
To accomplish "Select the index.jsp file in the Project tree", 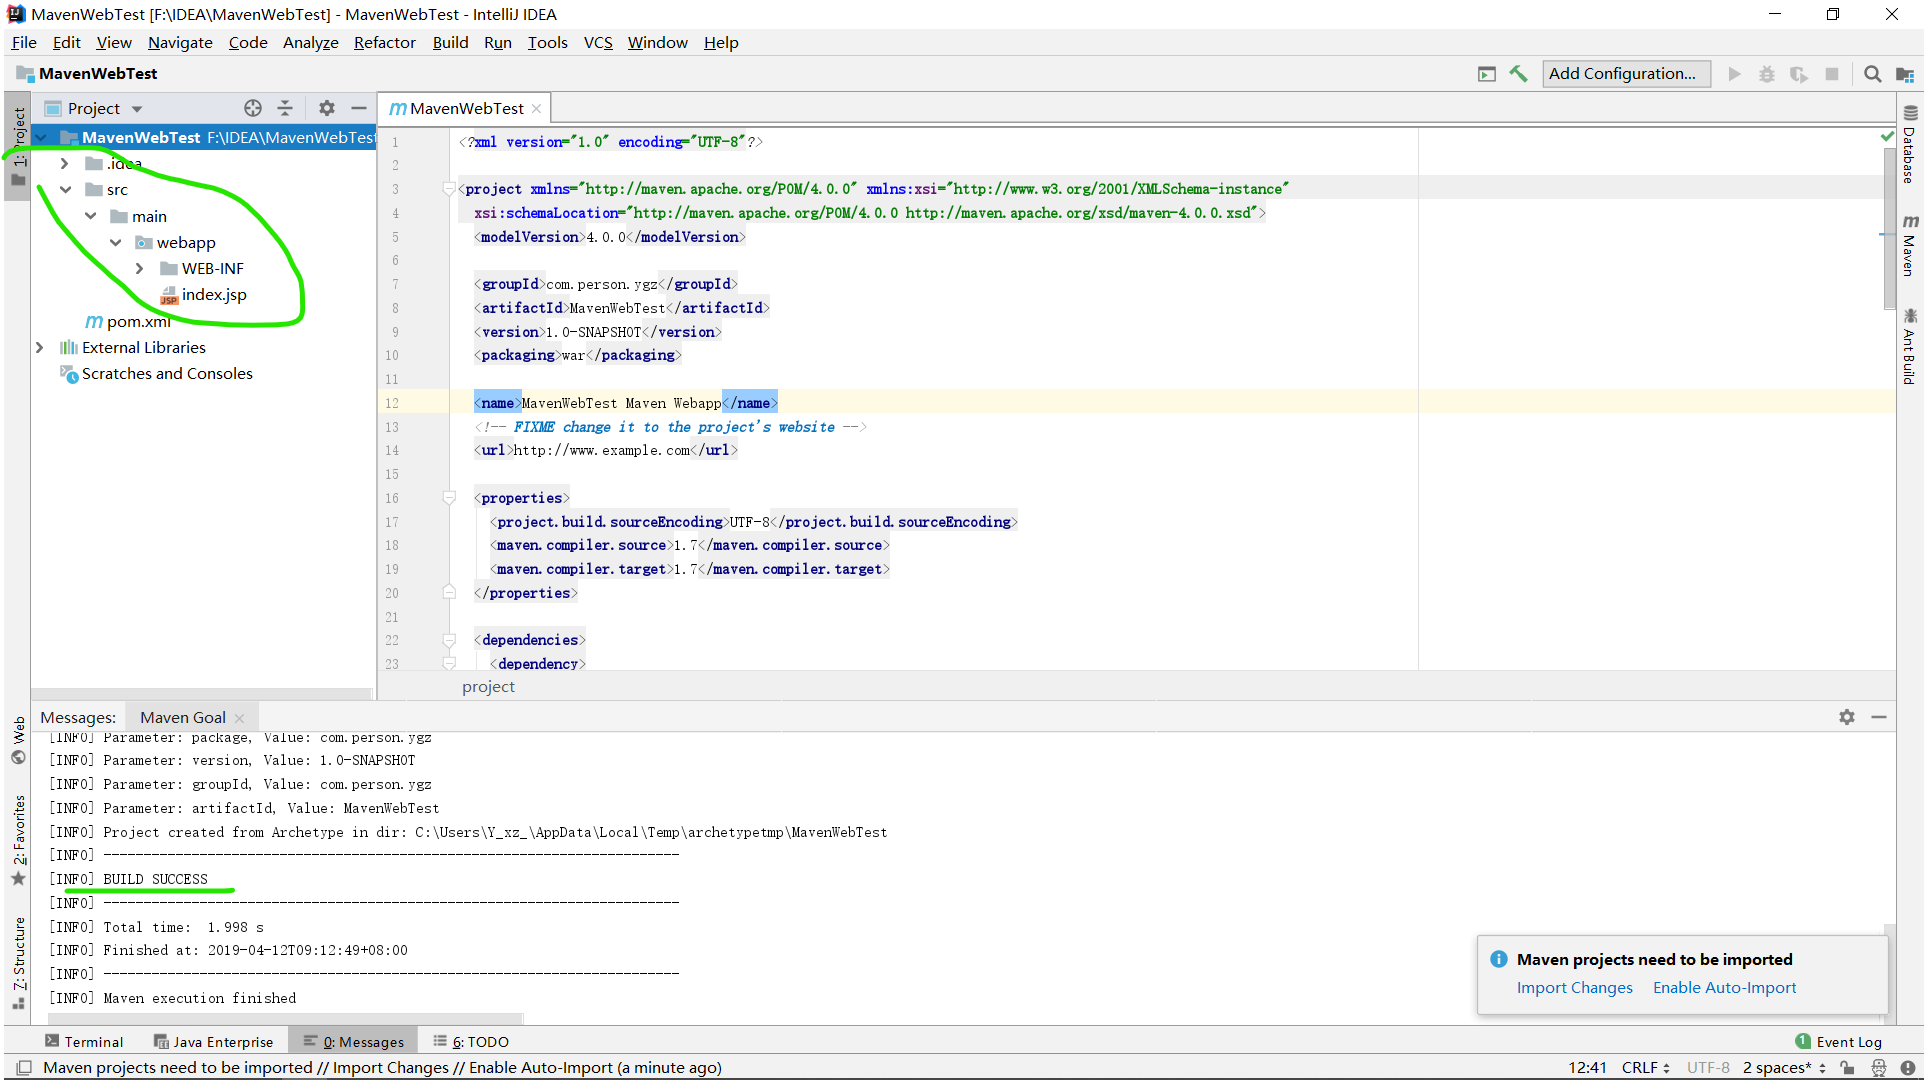I will 215,295.
